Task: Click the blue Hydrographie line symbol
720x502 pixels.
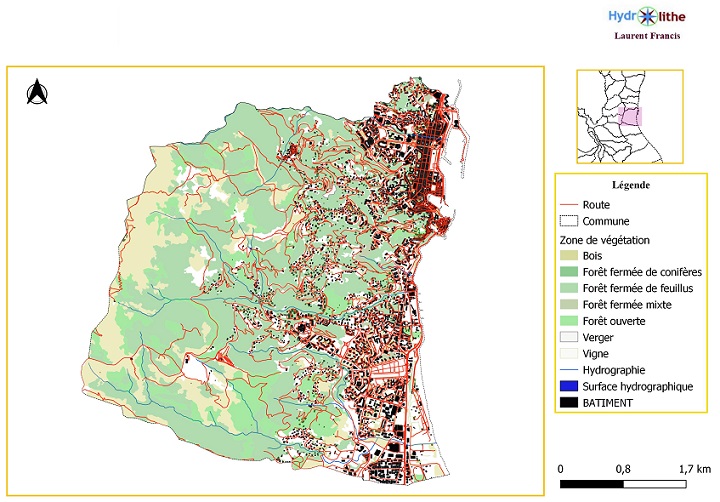Action: click(x=569, y=369)
